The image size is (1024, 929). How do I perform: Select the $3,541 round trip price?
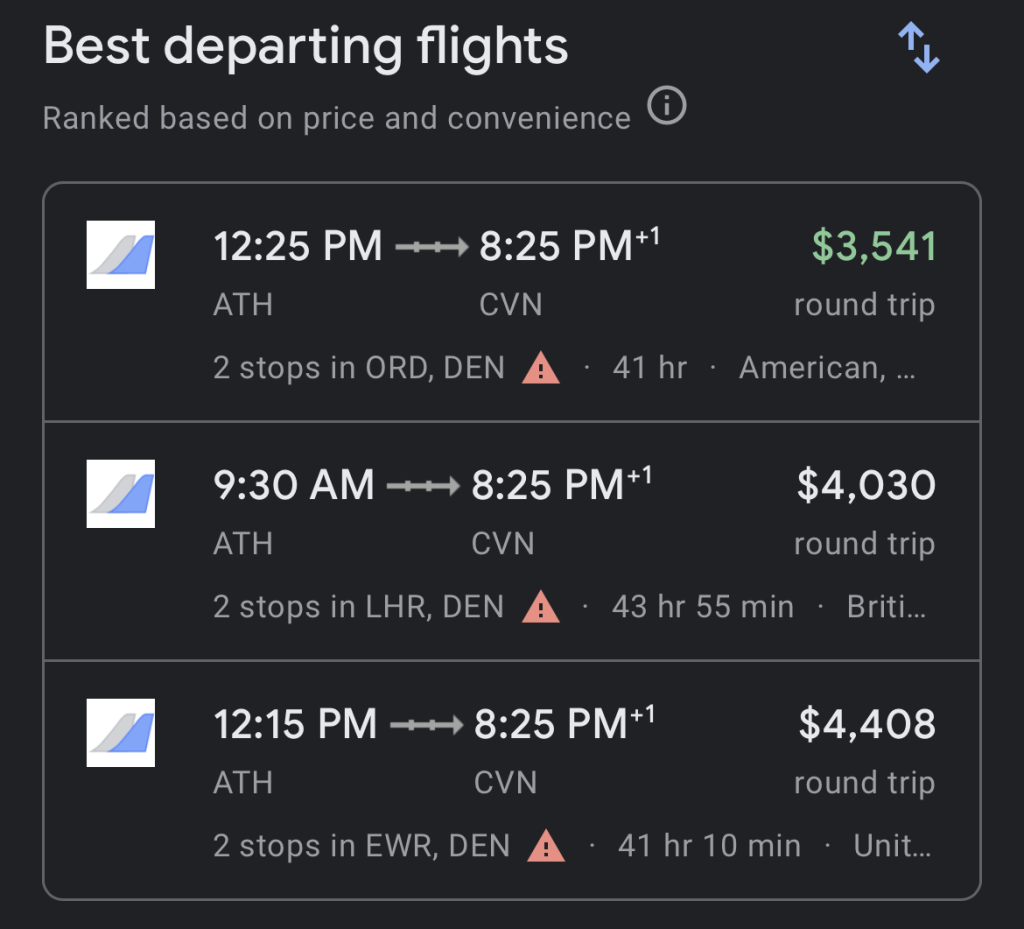(873, 247)
